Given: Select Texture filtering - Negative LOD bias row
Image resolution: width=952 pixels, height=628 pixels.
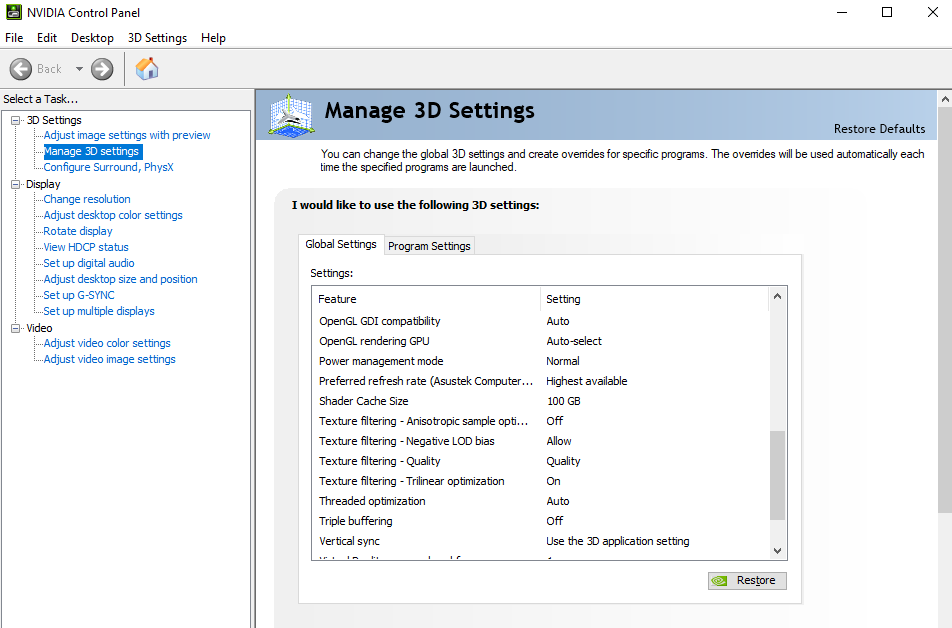Looking at the screenshot, I should (x=540, y=441).
